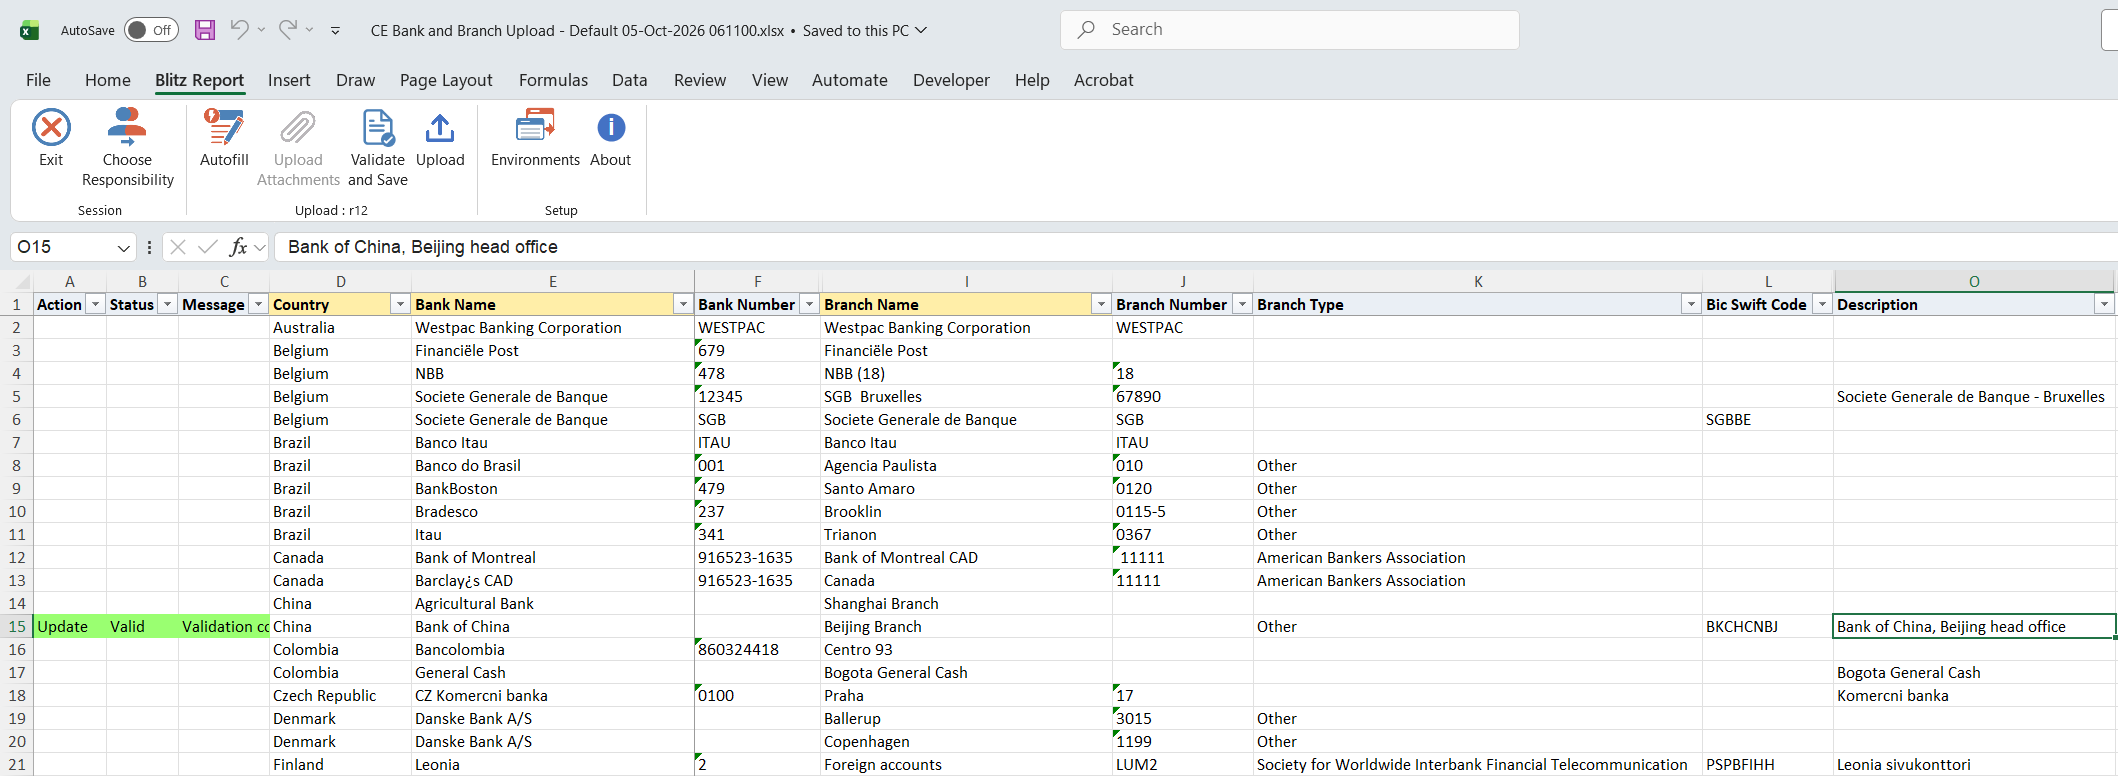The height and width of the screenshot is (776, 2118).
Task: Select the PSPBFIHH cell
Action: coord(1768,764)
